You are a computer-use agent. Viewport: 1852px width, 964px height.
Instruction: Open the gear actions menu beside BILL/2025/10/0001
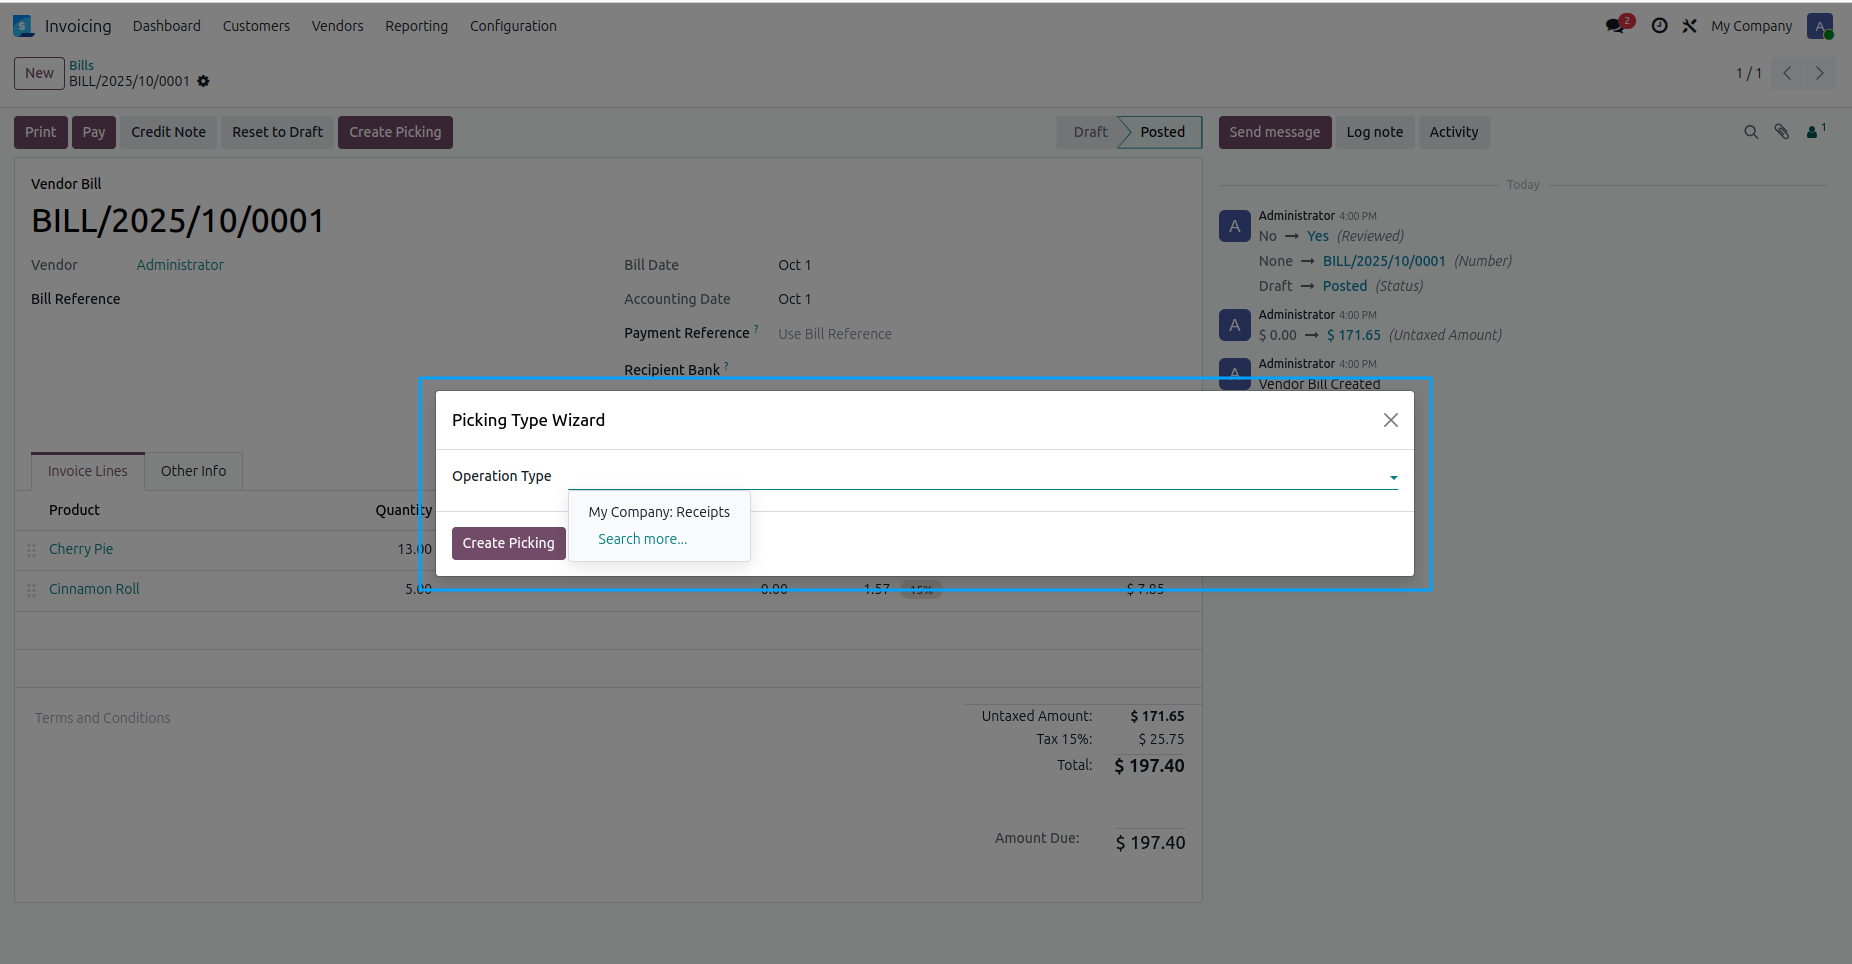click(204, 81)
